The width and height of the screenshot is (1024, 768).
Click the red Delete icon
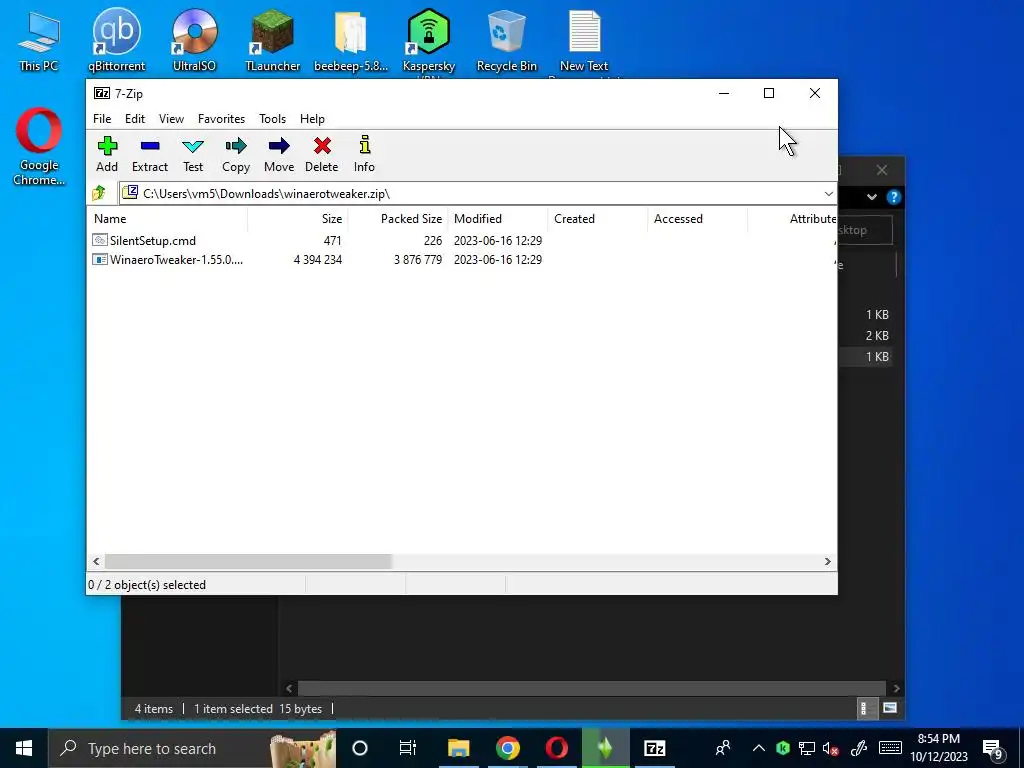tap(322, 146)
